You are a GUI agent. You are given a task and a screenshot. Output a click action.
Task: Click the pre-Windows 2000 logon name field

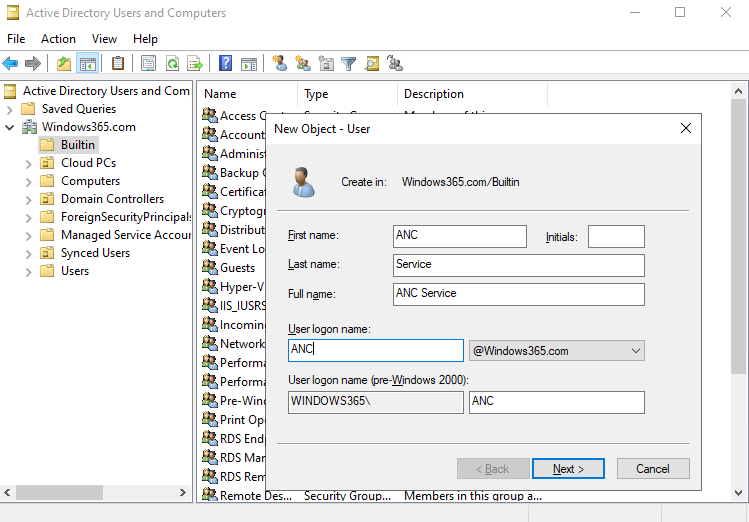(x=557, y=402)
